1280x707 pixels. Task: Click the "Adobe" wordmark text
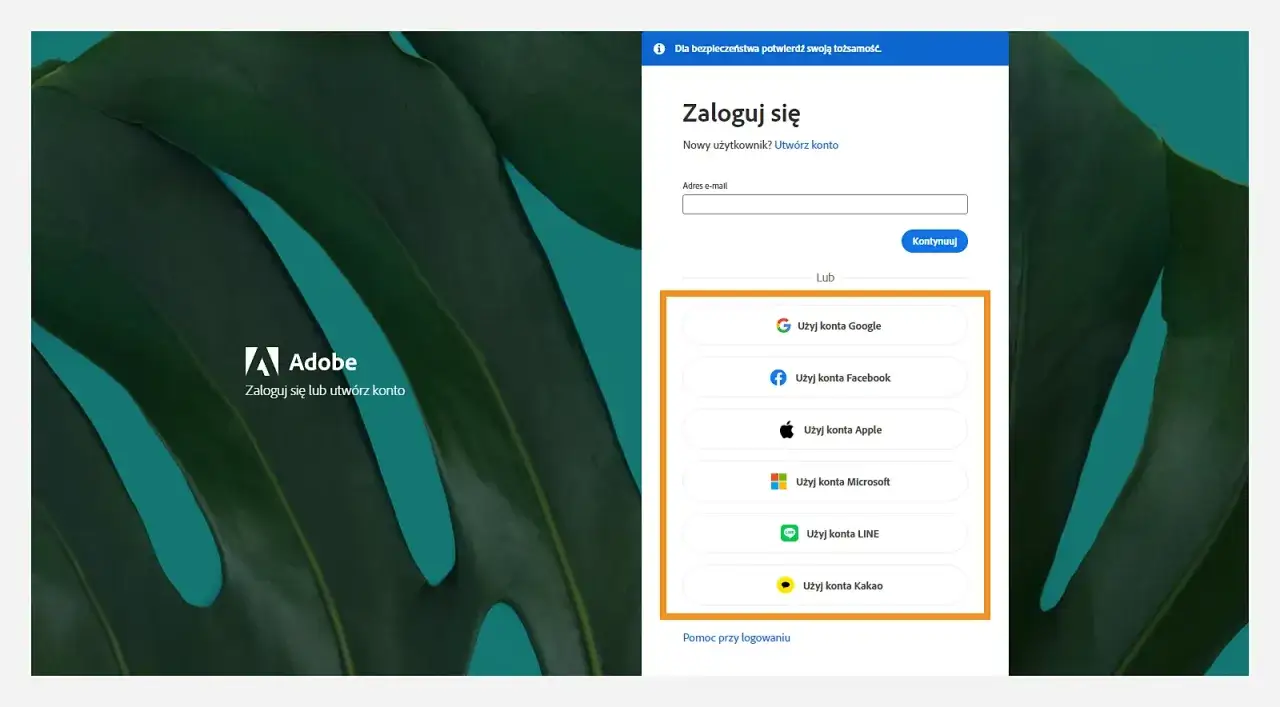(x=322, y=362)
